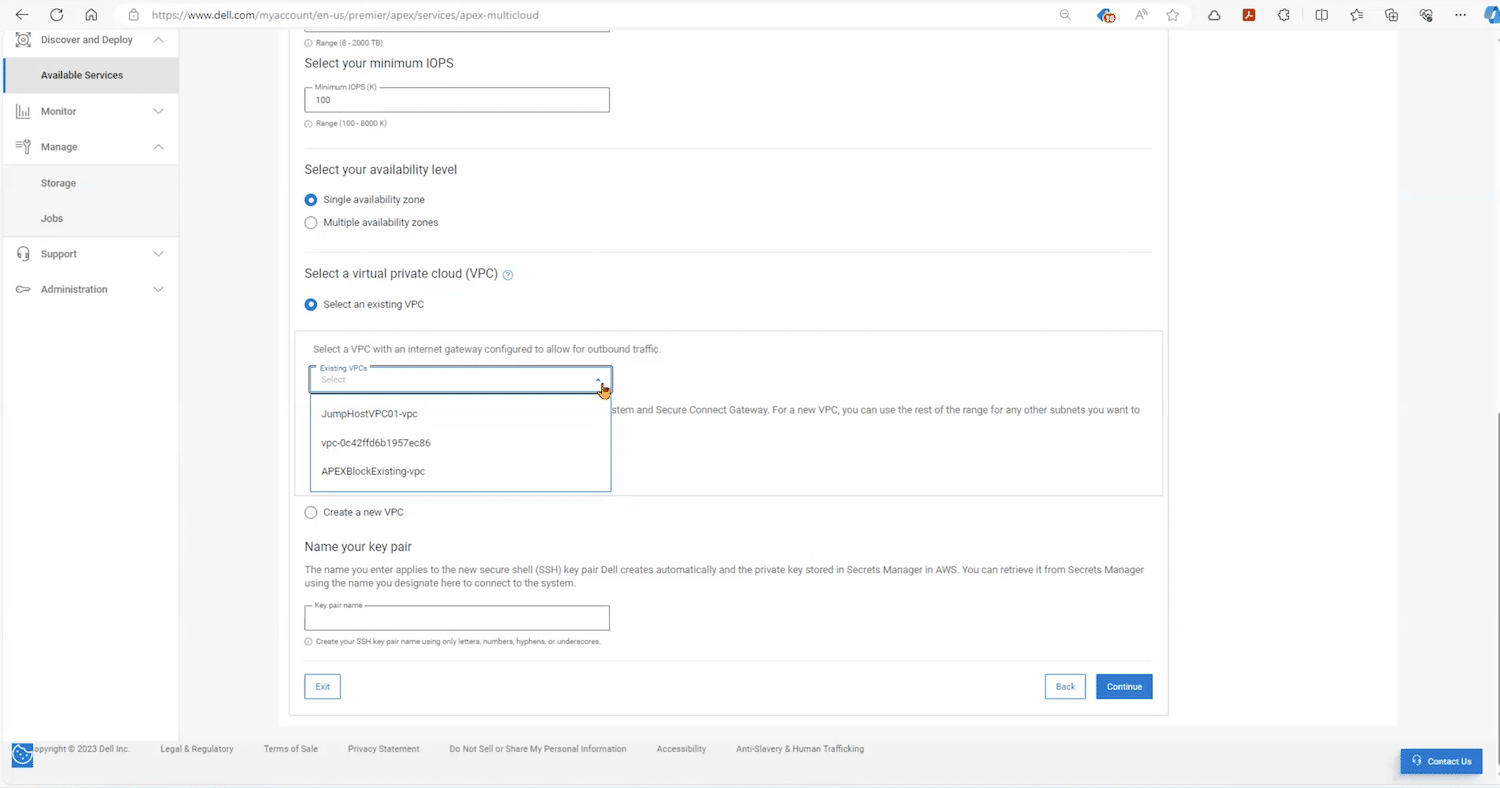Click the Support headset icon in sidebar
This screenshot has height=788, width=1500.
point(23,254)
